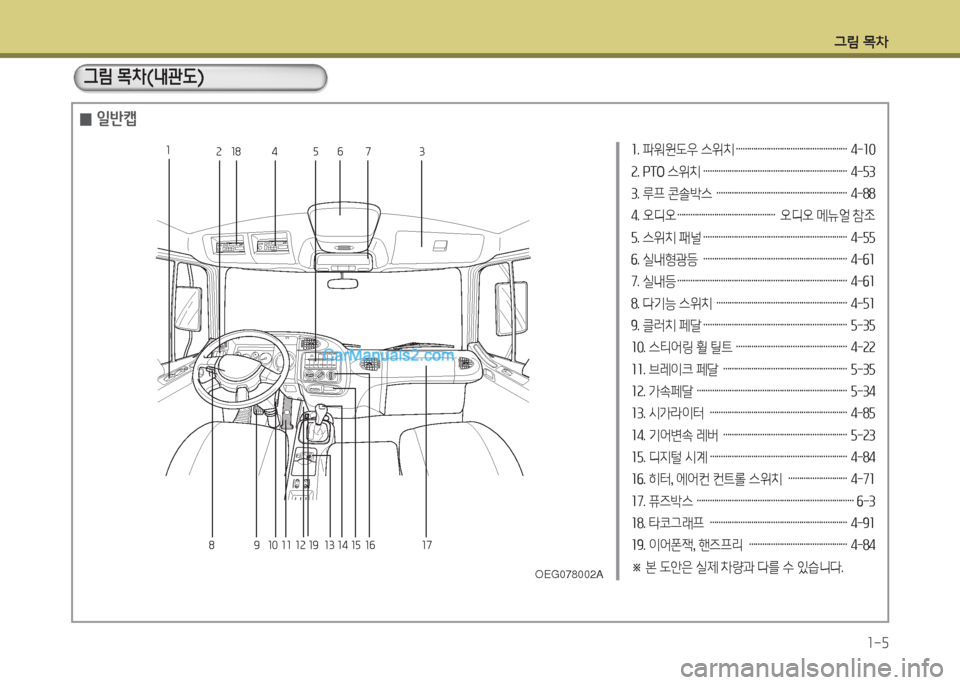
Task: Click the steering wheel in the diagram
Action: (x=241, y=369)
